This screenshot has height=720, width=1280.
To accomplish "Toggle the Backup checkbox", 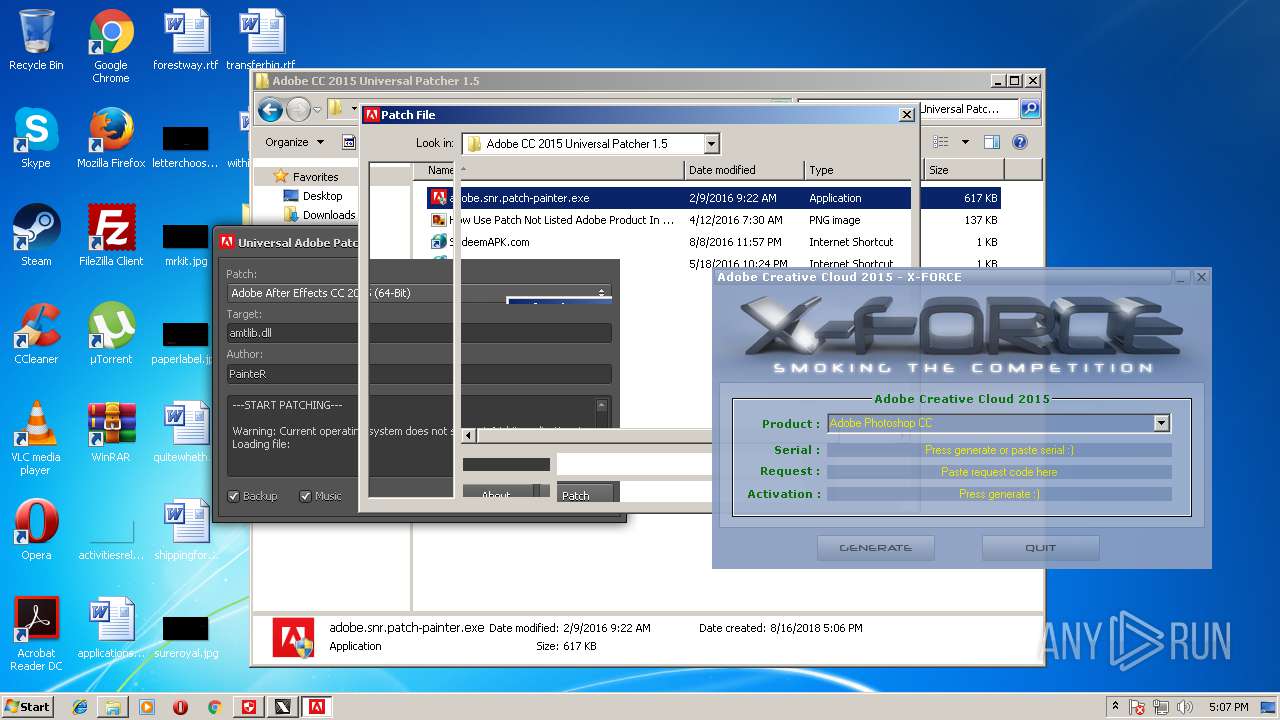I will (x=233, y=496).
